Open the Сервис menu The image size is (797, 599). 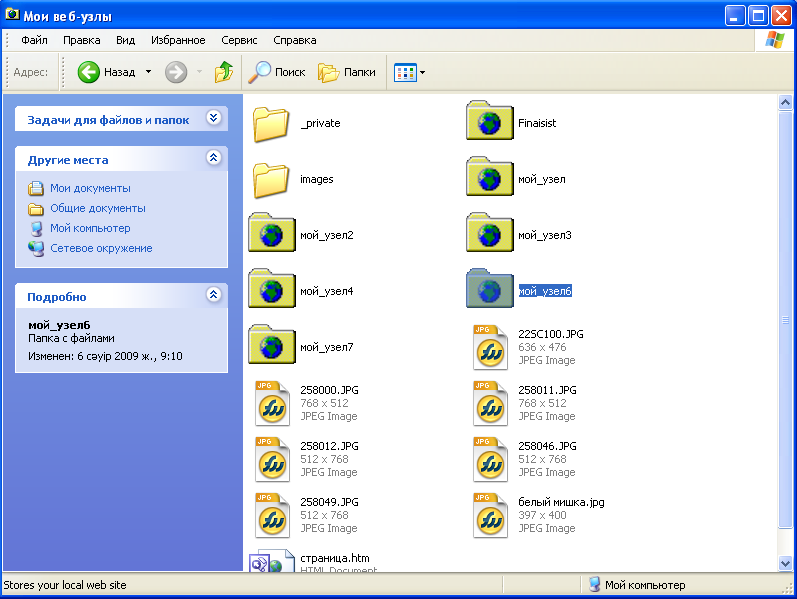[x=239, y=40]
